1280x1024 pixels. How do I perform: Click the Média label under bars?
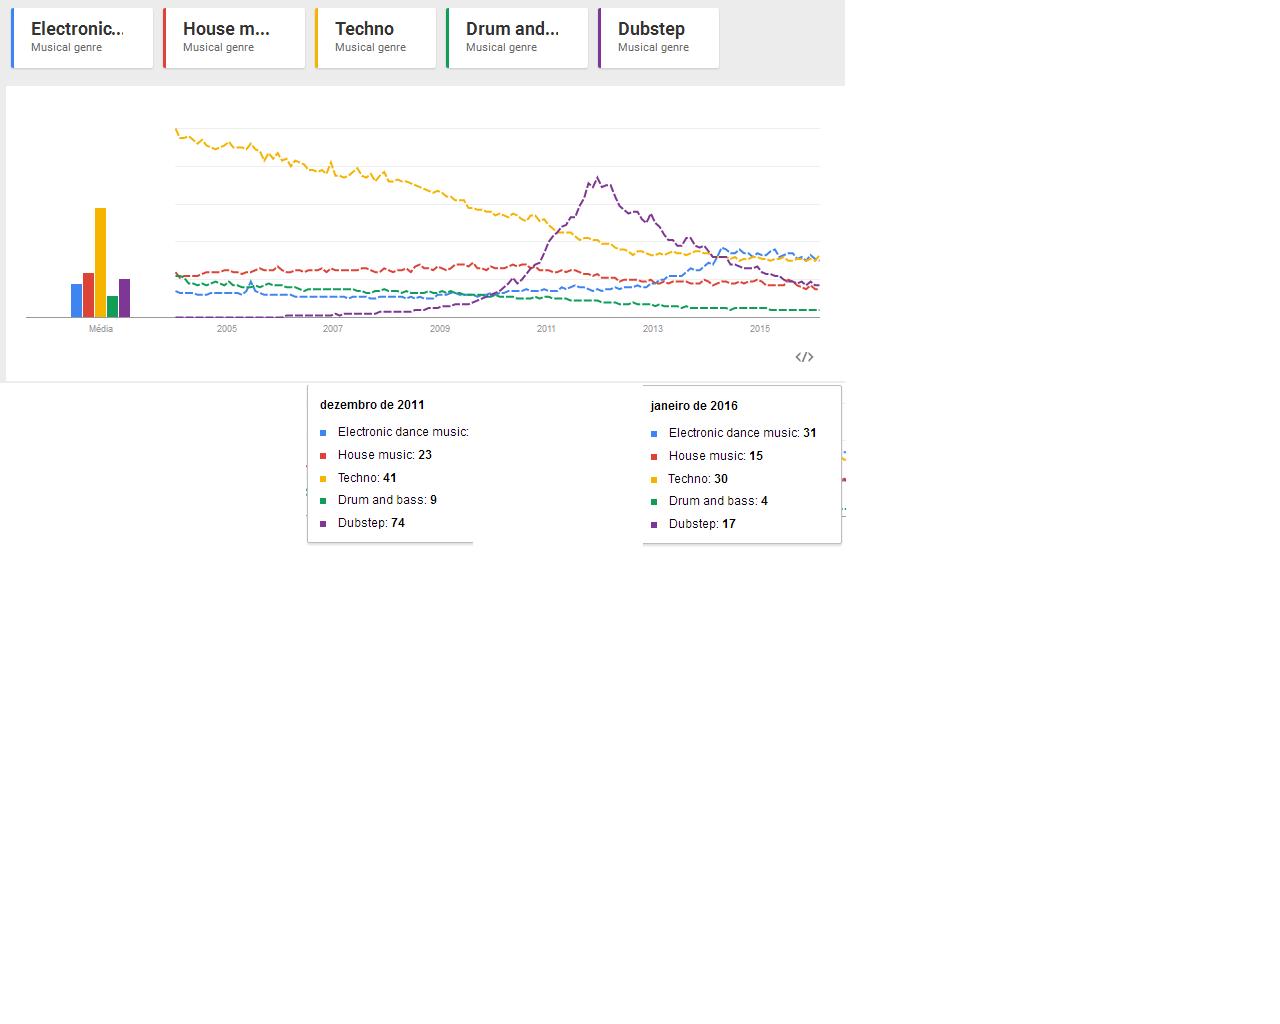101,329
